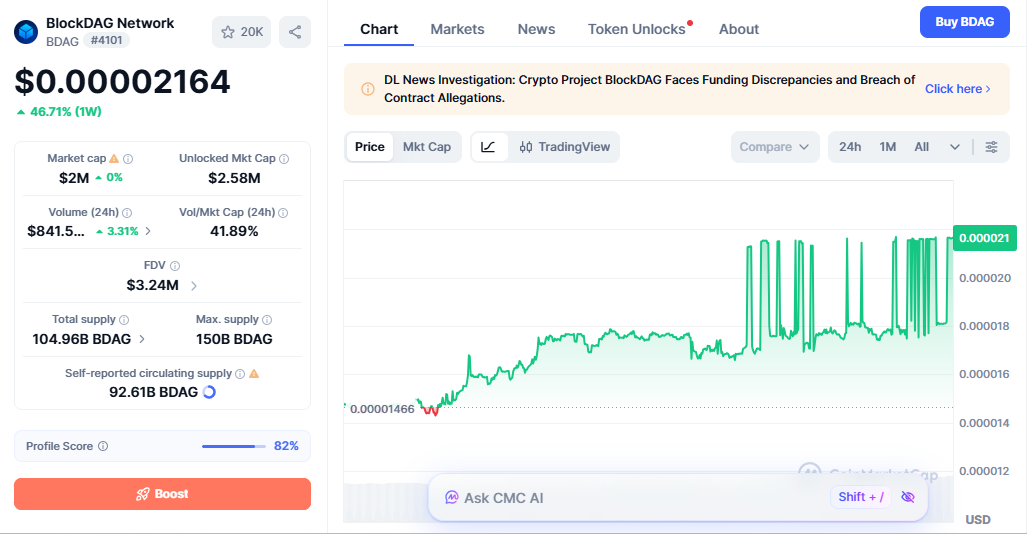Image resolution: width=1027 pixels, height=534 pixels.
Task: Click the 92.61B BDAG circulating supply value
Action: tap(153, 392)
